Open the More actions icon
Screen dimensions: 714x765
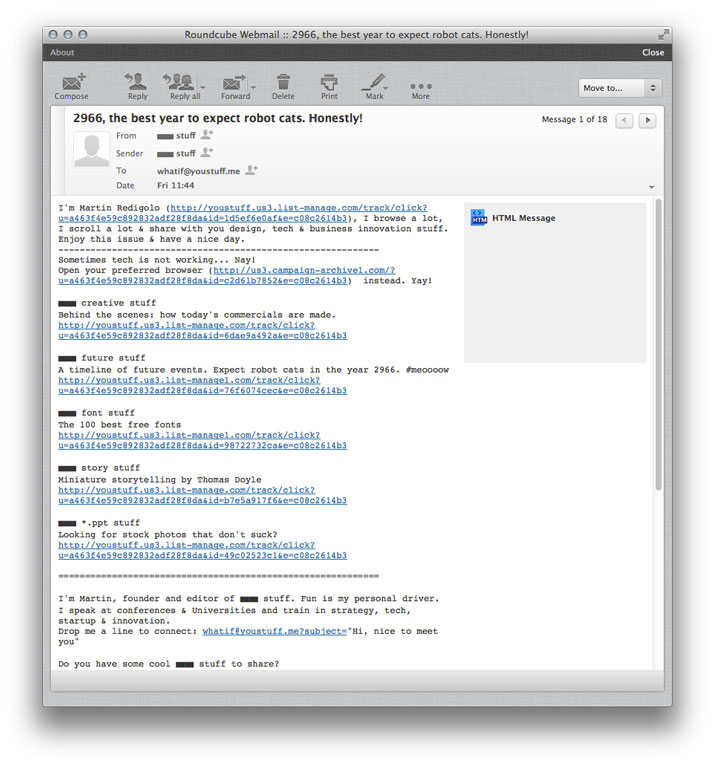pos(421,90)
